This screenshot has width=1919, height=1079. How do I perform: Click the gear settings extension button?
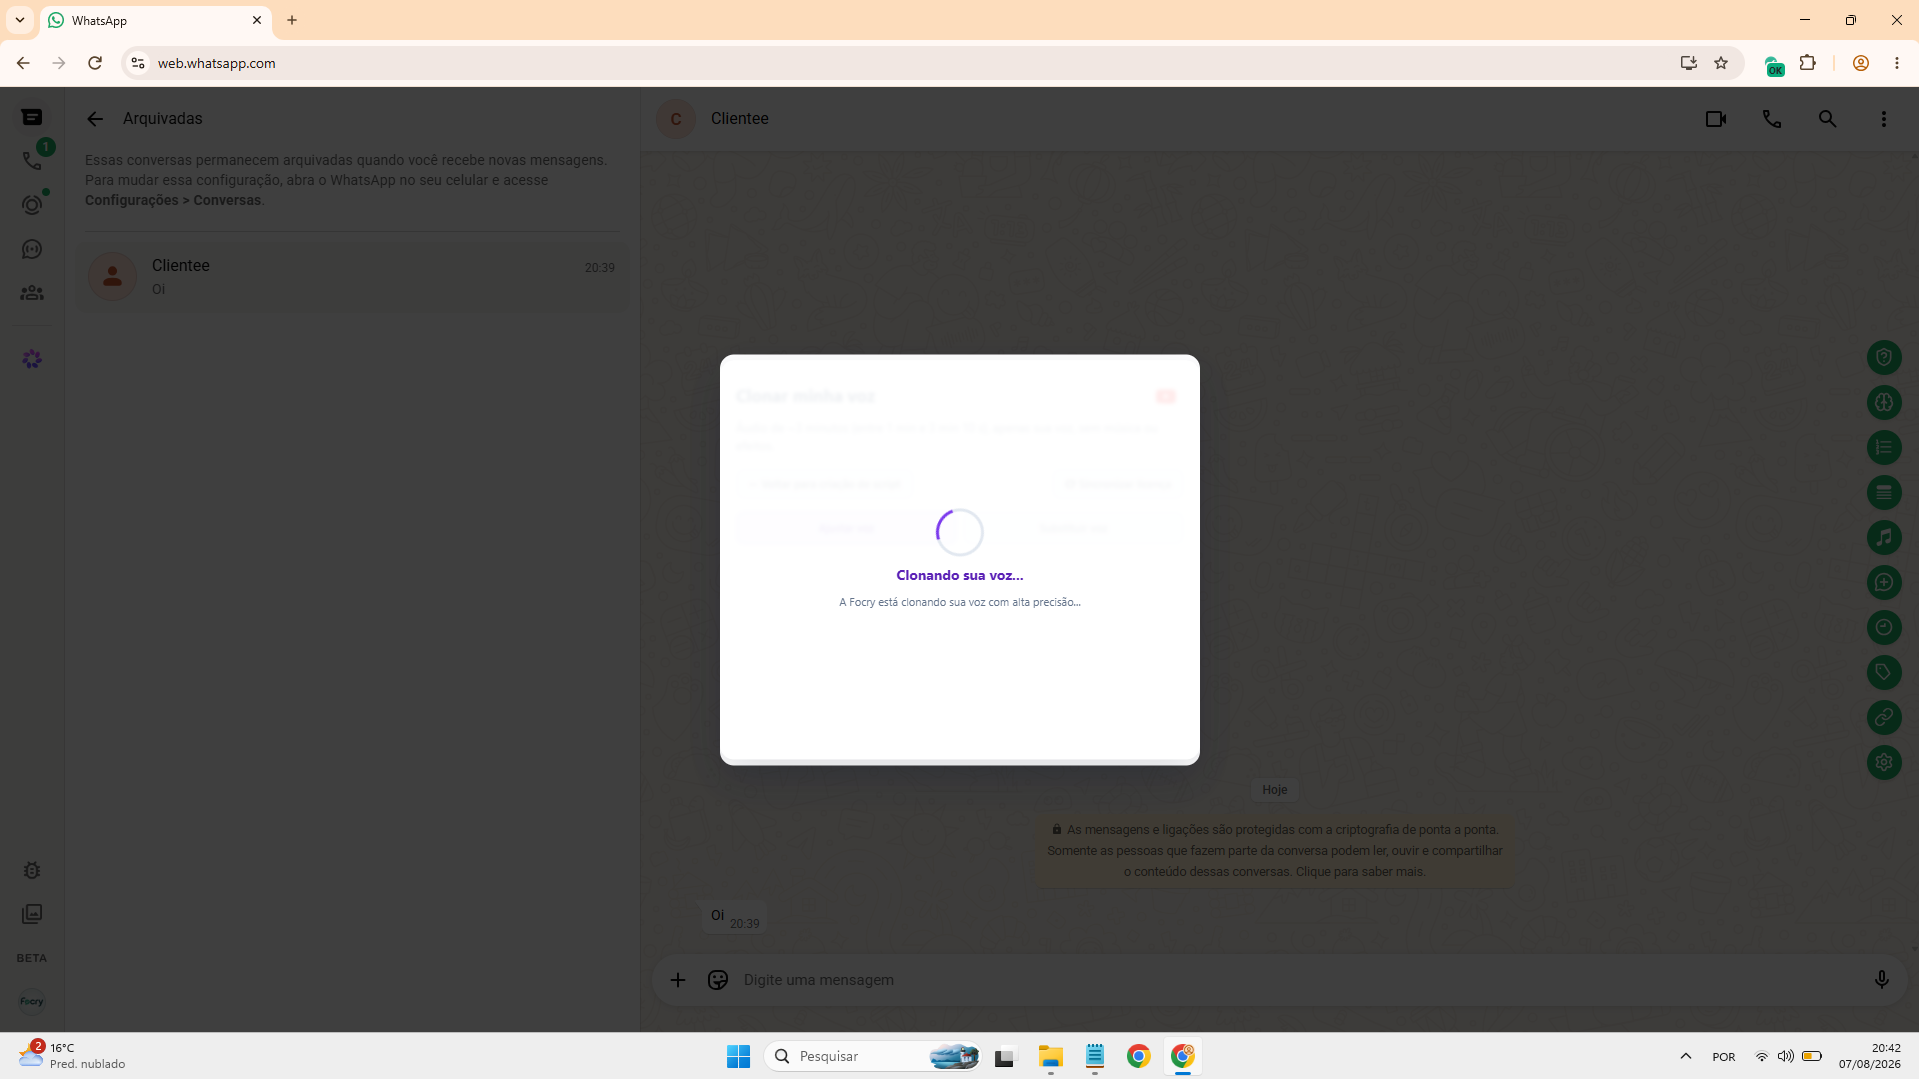tap(1884, 762)
